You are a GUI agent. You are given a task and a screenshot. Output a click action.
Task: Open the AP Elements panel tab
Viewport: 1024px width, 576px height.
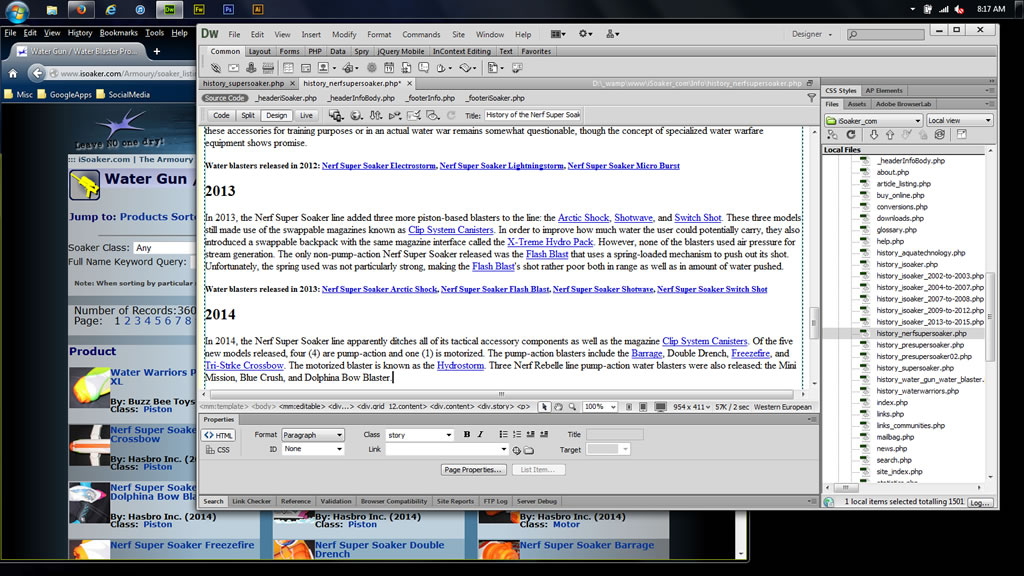(x=884, y=91)
